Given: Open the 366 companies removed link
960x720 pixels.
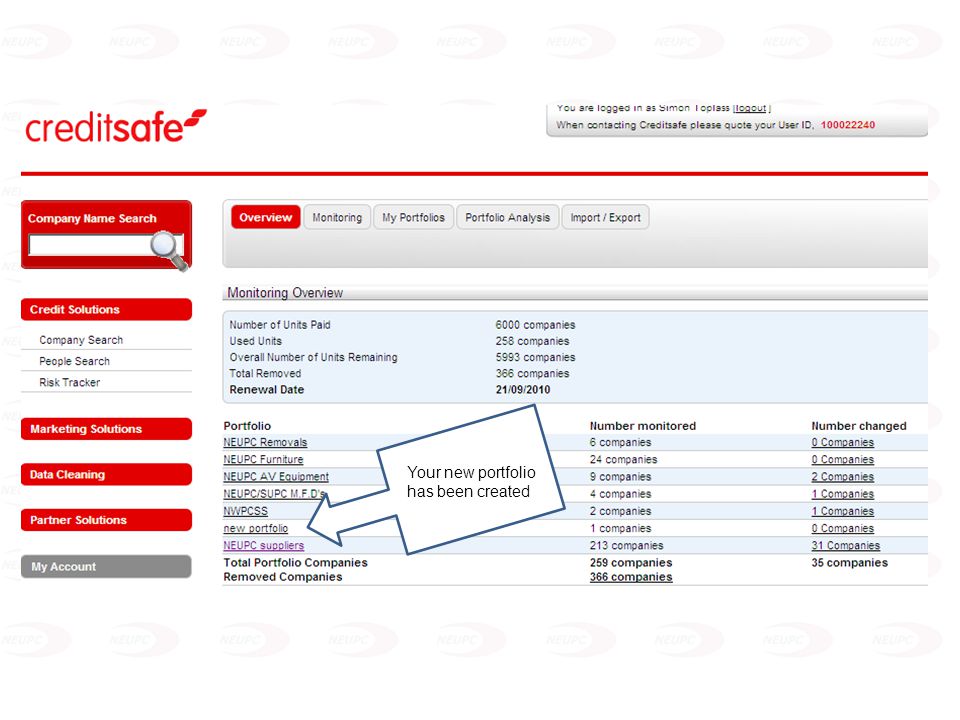Looking at the screenshot, I should [x=631, y=577].
